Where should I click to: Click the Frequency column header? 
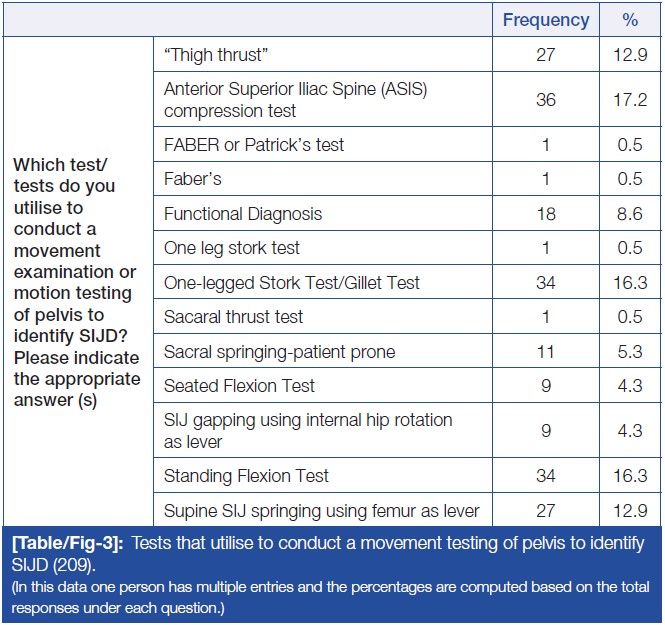[x=545, y=20]
